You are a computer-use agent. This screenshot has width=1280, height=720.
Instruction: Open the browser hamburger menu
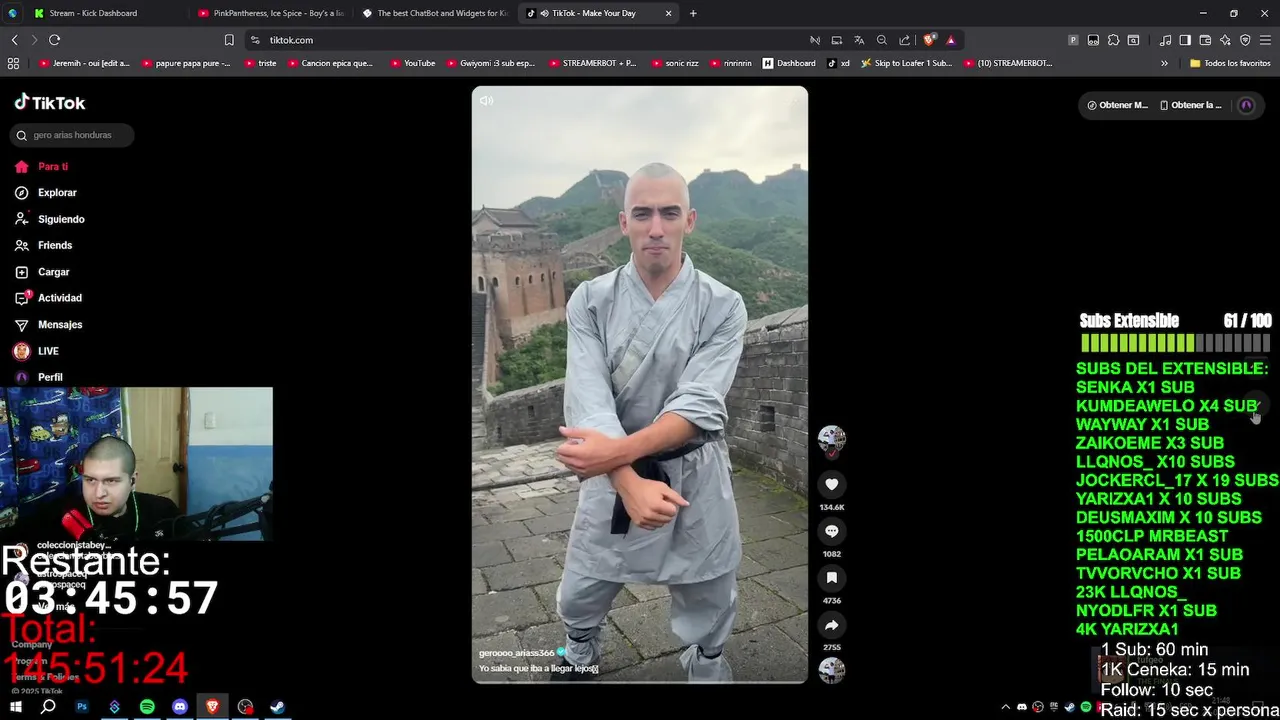[x=1265, y=40]
